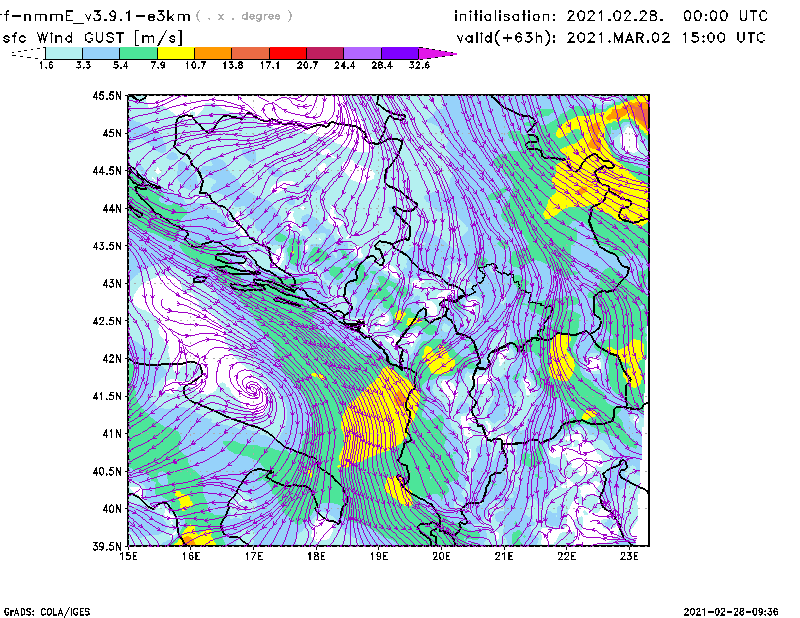Click the legend value 1.6

pyautogui.click(x=46, y=65)
